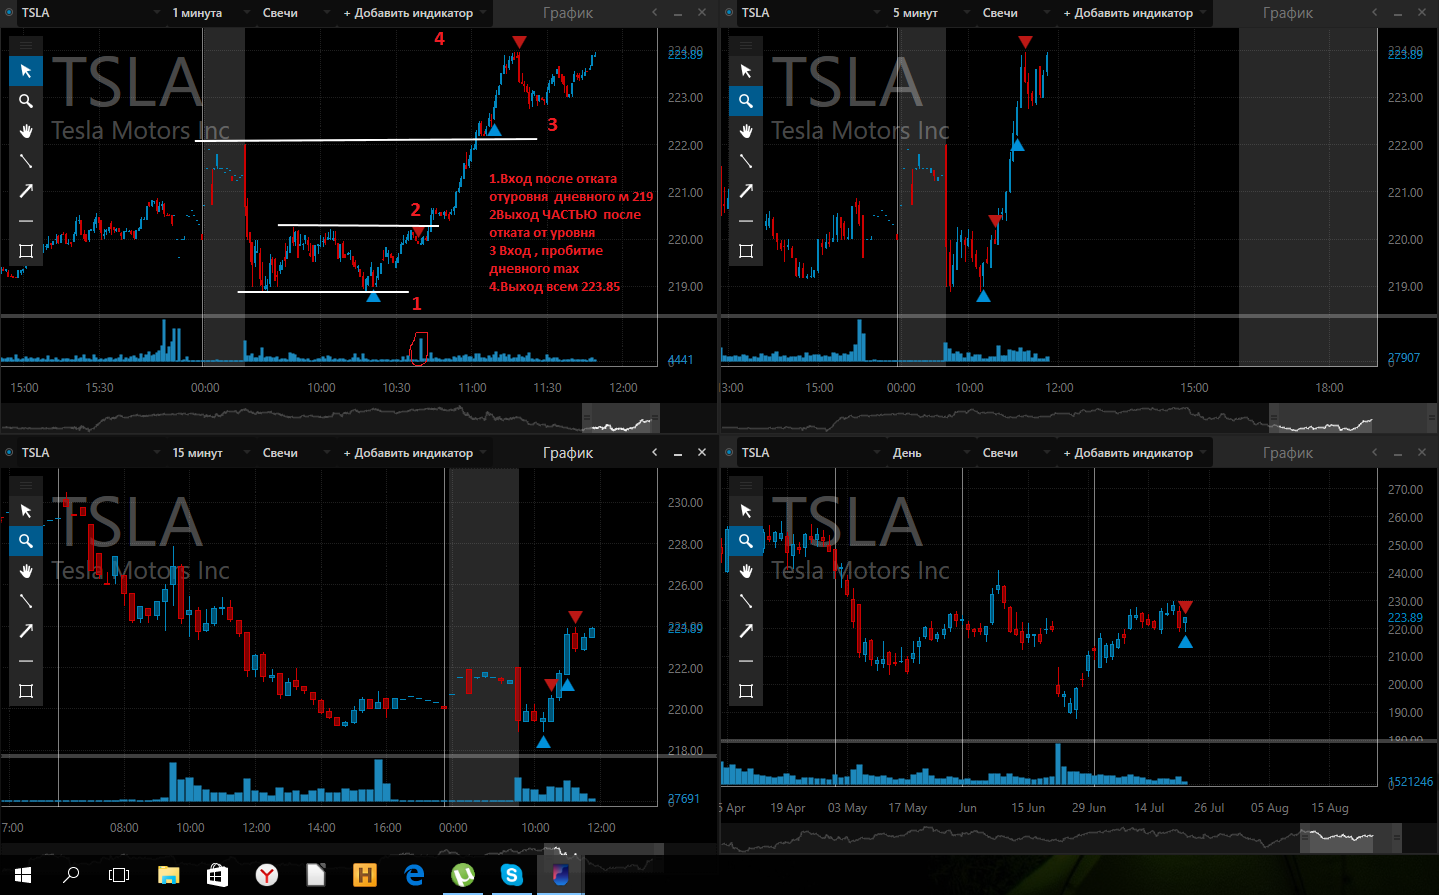The width and height of the screenshot is (1439, 895).
Task: Open TSLA ticker selector in День panel
Action: click(x=810, y=453)
